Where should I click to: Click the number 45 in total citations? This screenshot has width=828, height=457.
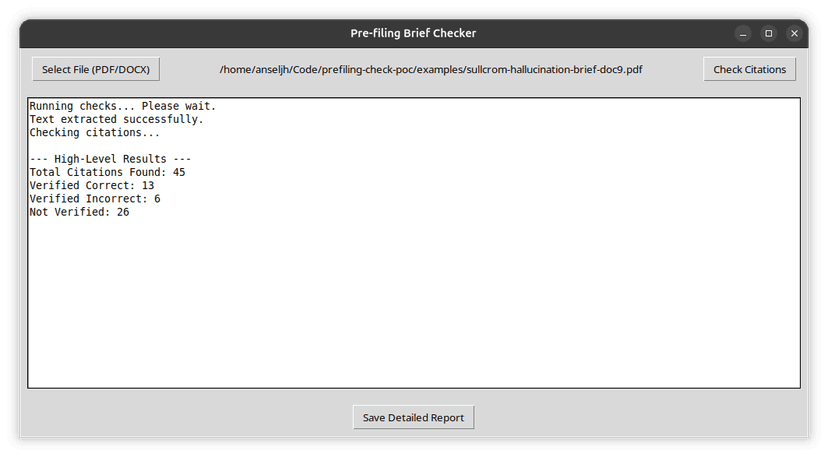179,172
